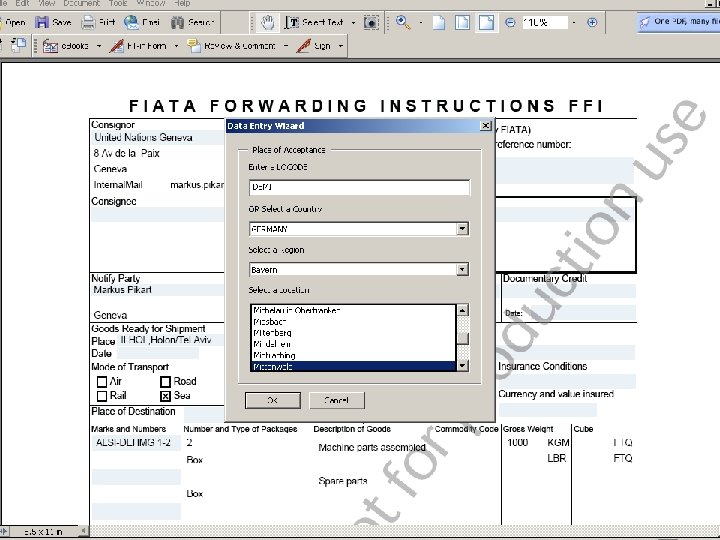Select the Zoom In magnifier tool
The image size is (720, 540).
[x=403, y=22]
